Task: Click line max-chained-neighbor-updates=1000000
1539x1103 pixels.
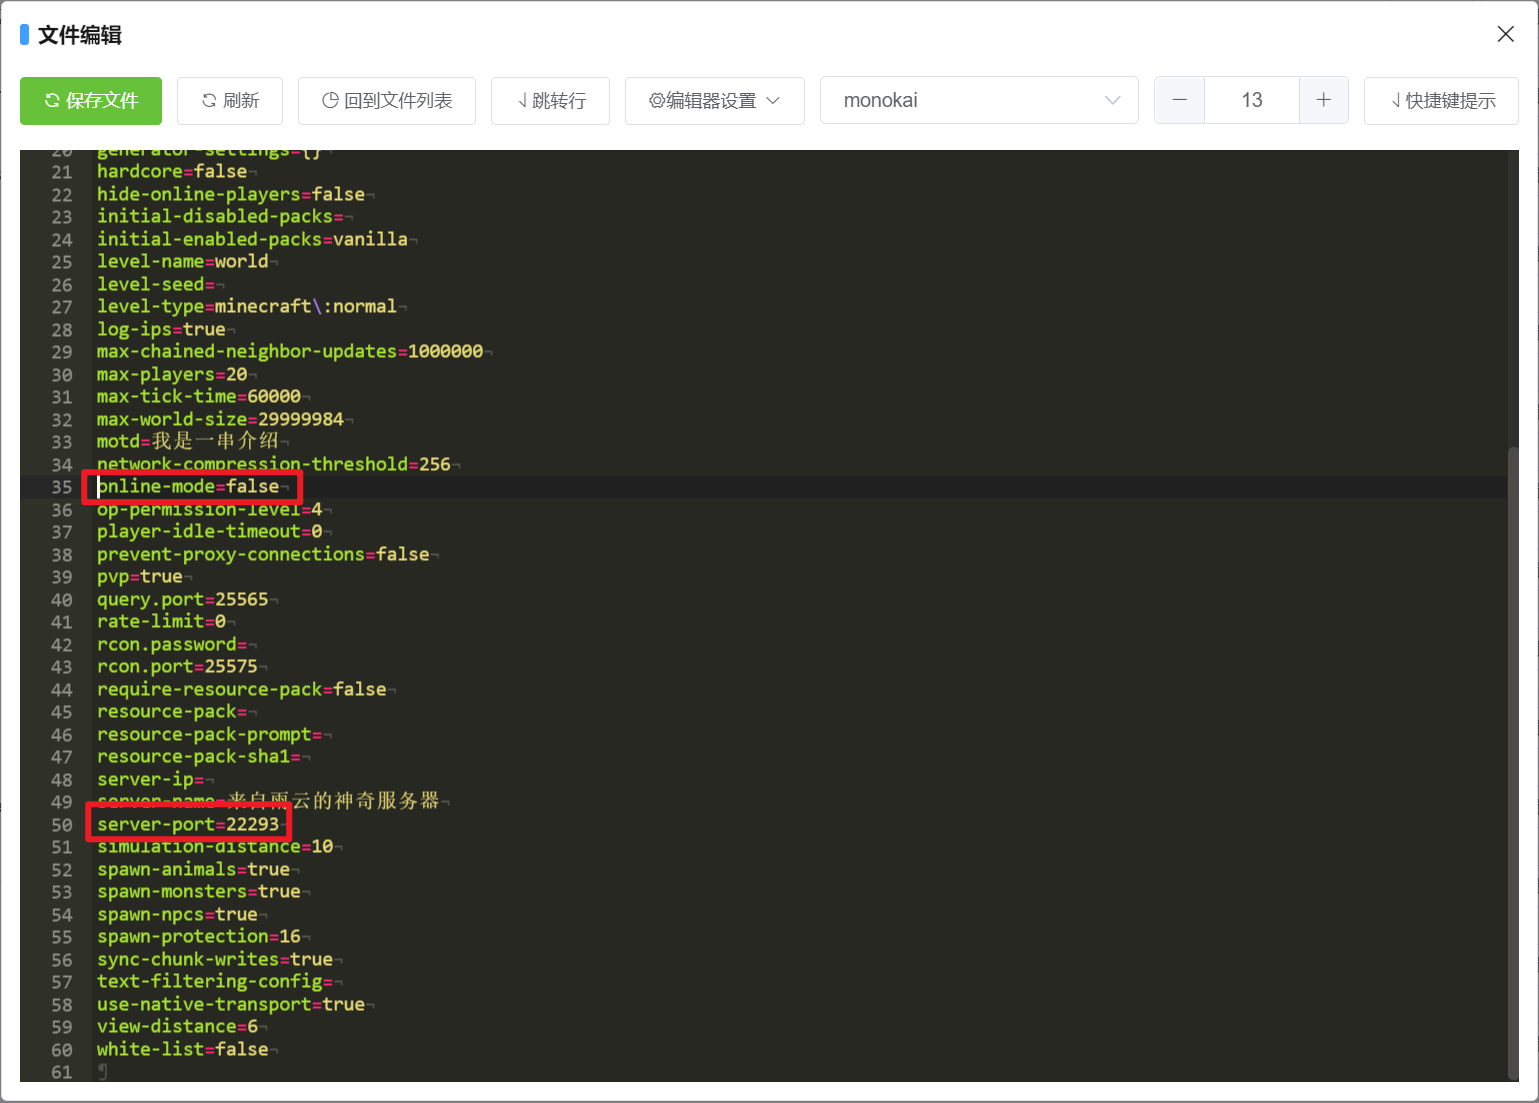Action: (290, 352)
